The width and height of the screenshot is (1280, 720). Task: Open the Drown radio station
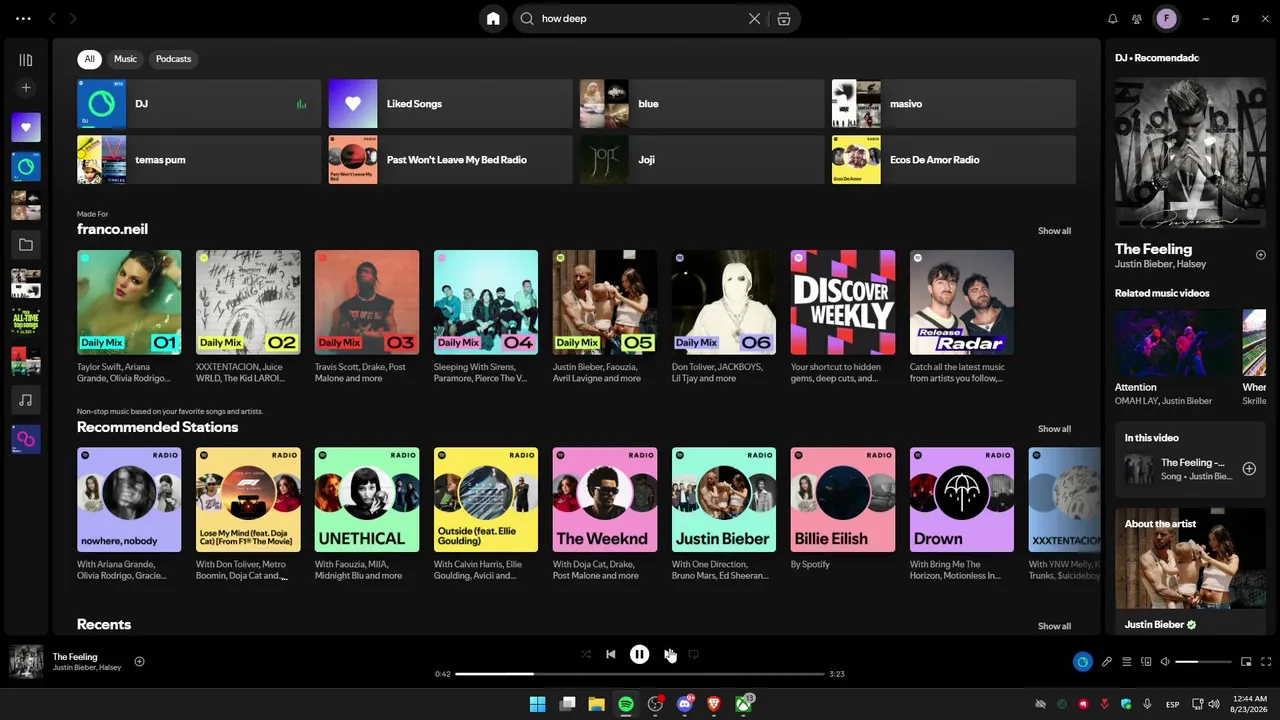click(962, 500)
